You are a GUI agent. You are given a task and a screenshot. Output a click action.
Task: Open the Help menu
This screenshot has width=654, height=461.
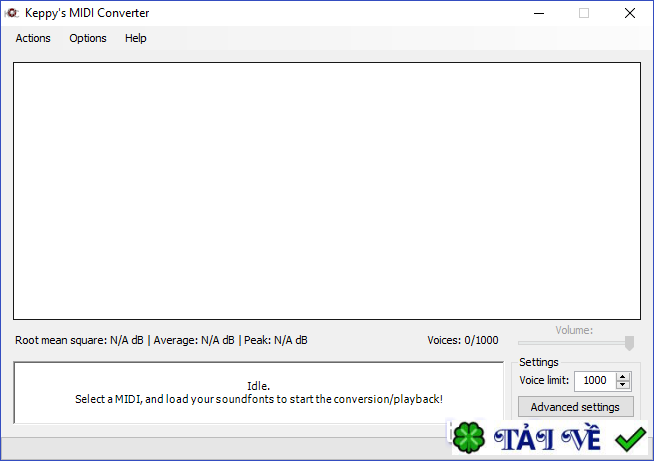(136, 38)
